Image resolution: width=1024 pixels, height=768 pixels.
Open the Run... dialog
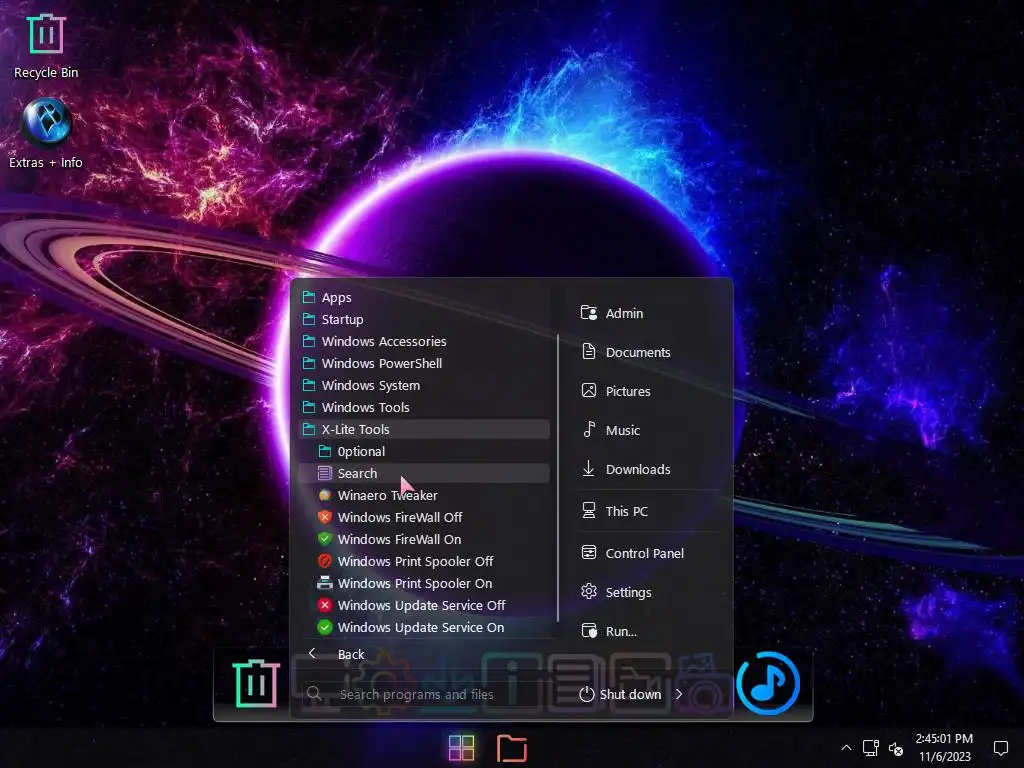click(x=651, y=632)
